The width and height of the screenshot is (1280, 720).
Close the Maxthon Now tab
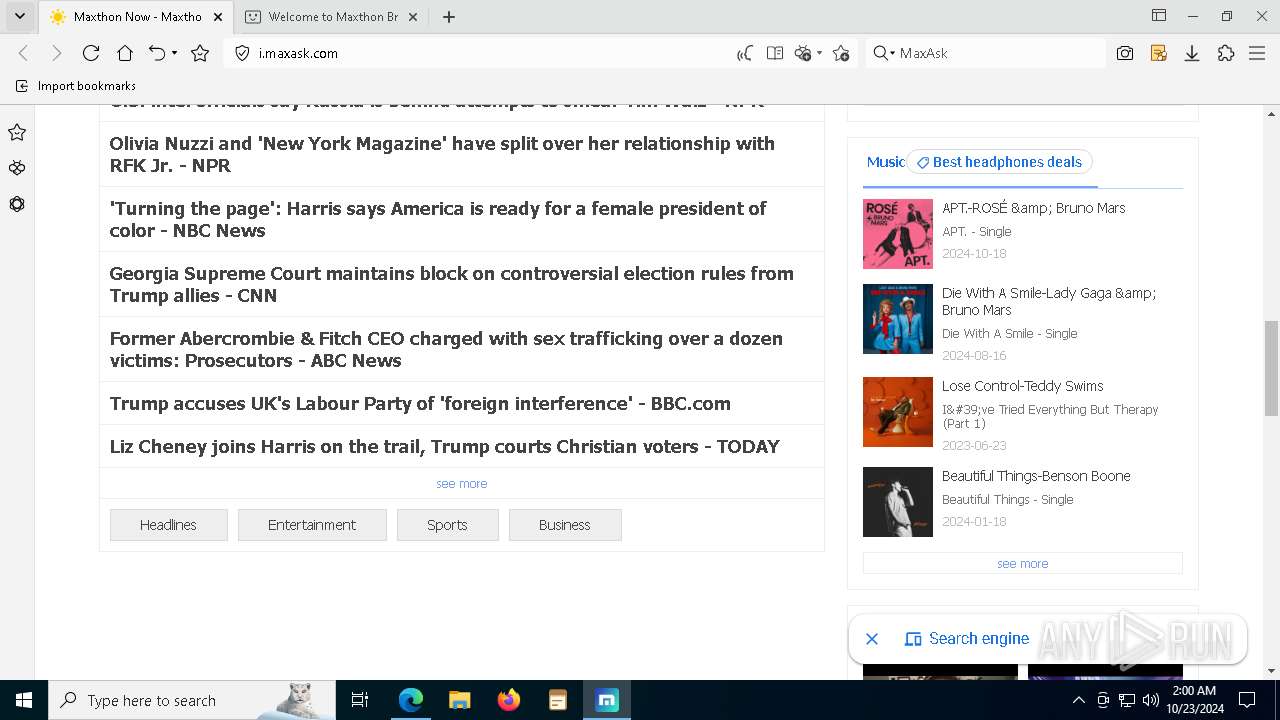click(218, 17)
